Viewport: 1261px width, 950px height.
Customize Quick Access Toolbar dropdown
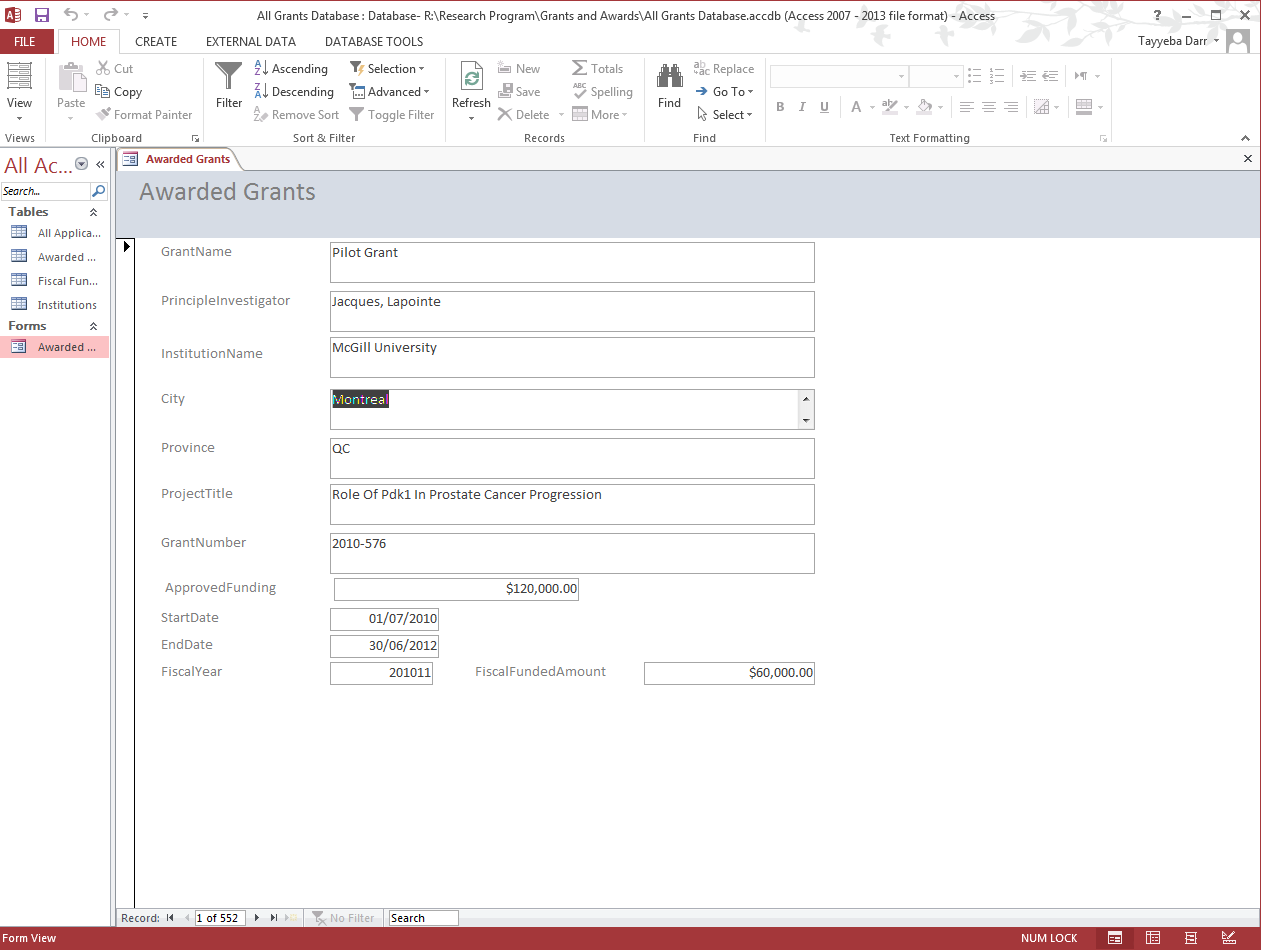pyautogui.click(x=145, y=16)
